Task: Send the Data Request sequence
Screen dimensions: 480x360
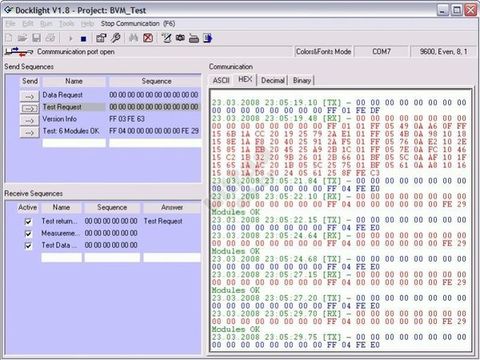Action: click(x=29, y=96)
